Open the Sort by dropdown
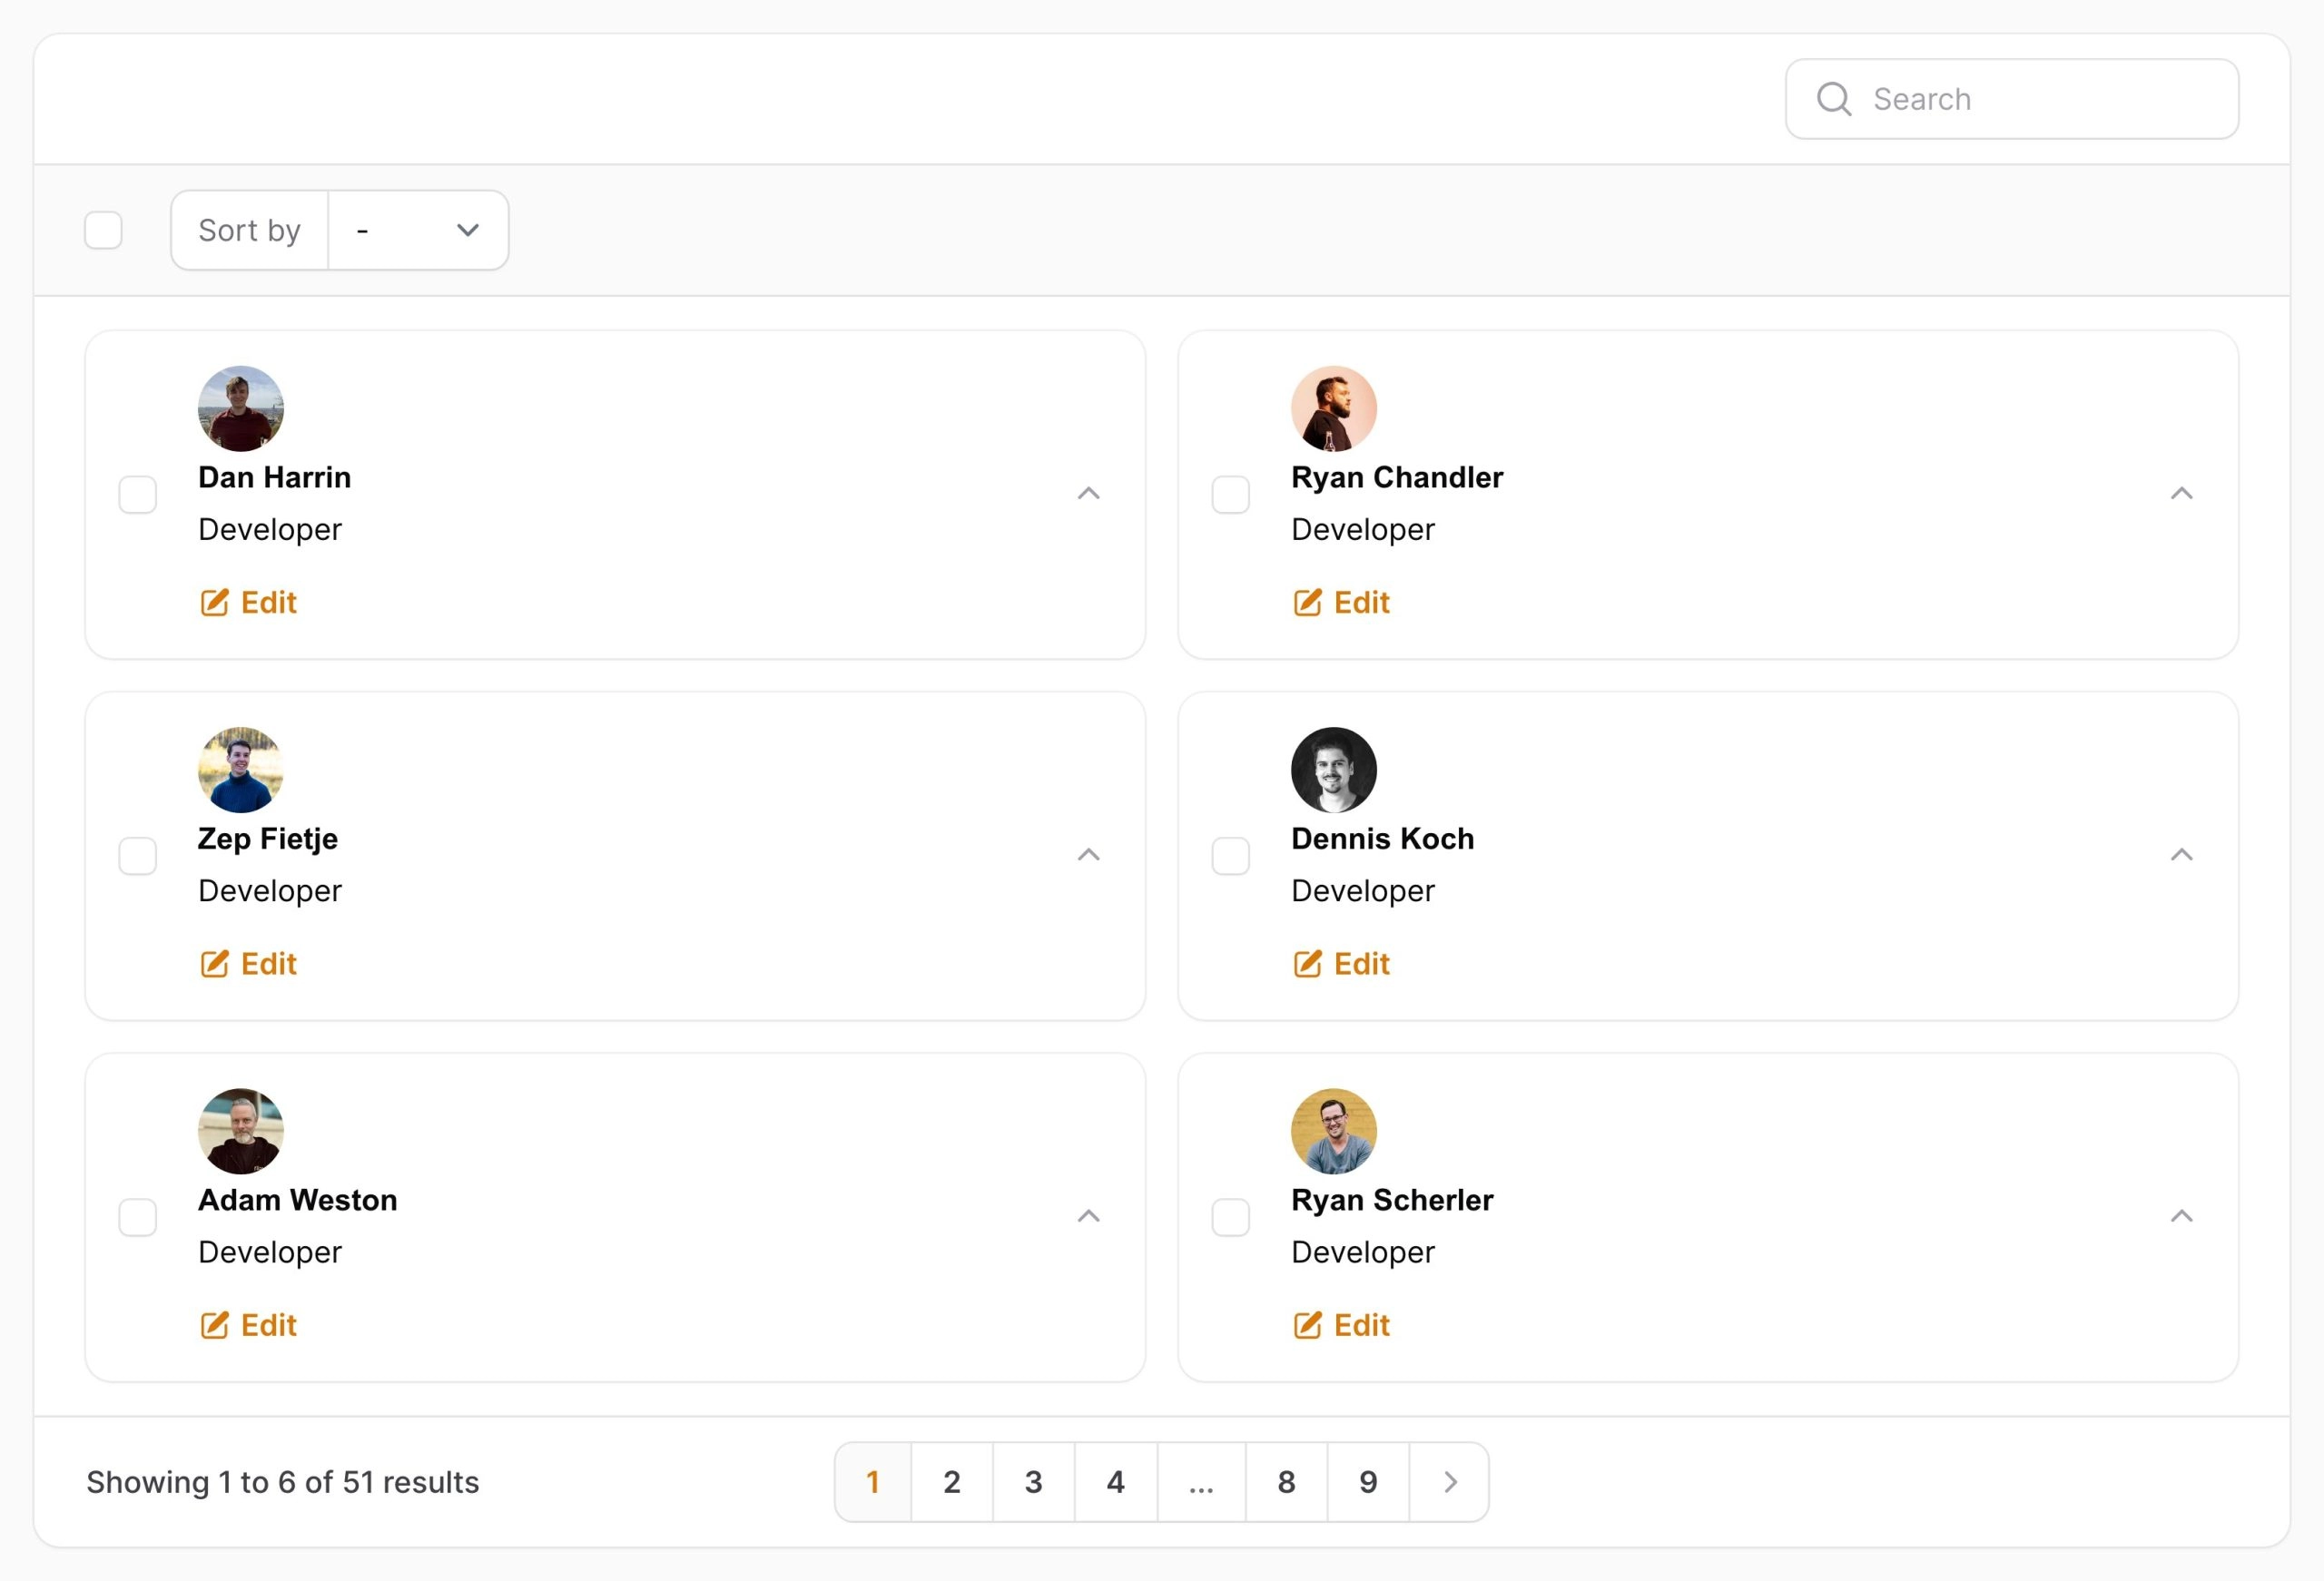2324x1581 pixels. click(418, 230)
